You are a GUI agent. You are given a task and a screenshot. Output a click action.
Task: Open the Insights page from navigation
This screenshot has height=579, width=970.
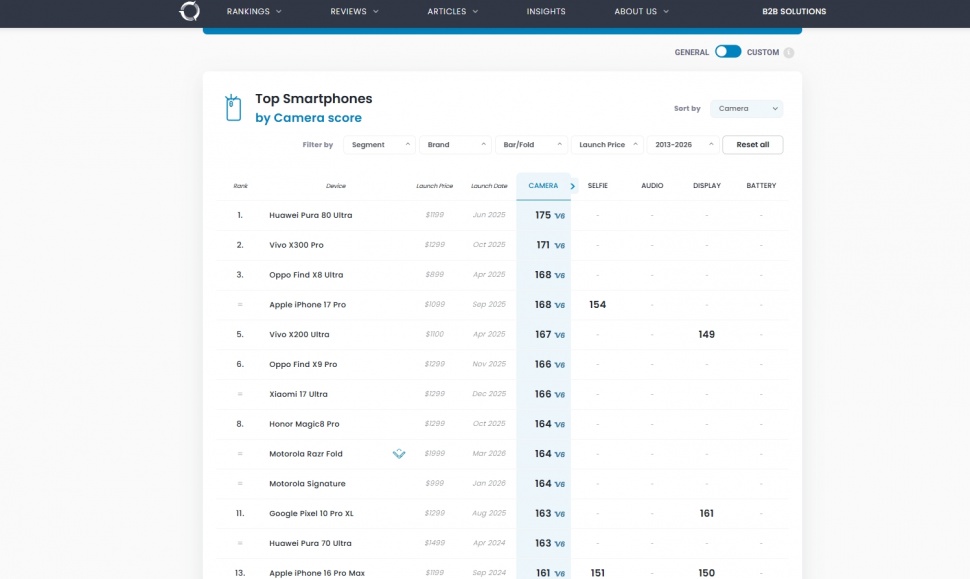(x=546, y=12)
